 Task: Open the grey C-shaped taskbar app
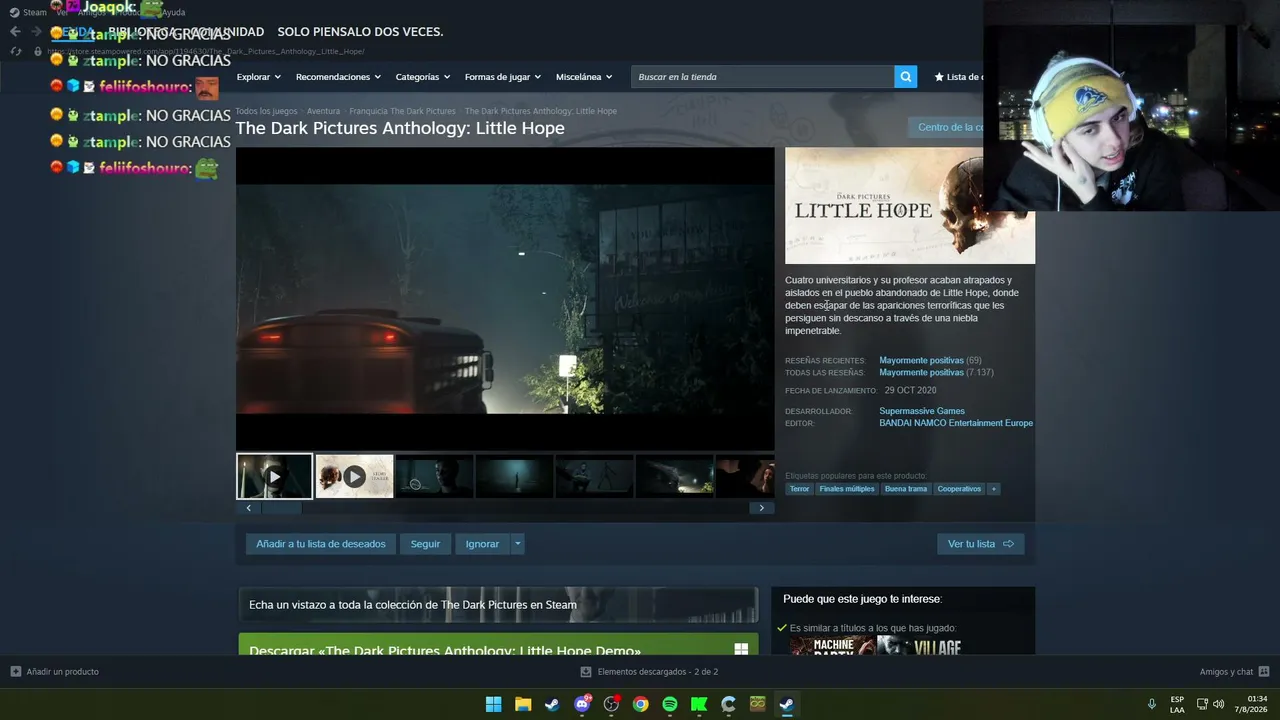tap(729, 704)
